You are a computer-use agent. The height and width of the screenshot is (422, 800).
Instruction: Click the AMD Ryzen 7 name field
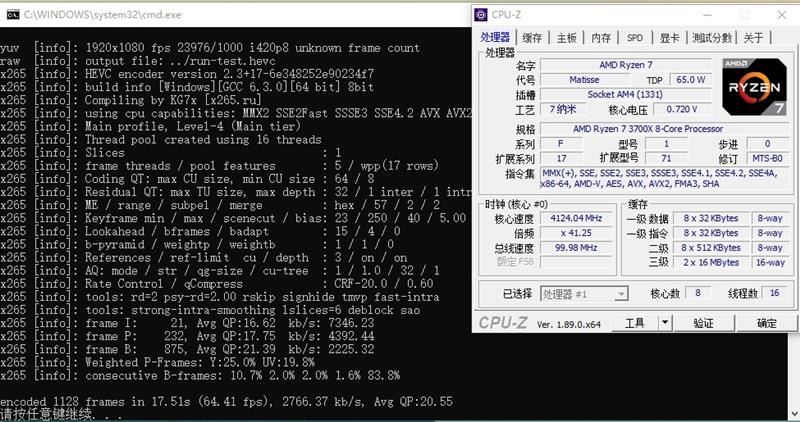(x=626, y=65)
